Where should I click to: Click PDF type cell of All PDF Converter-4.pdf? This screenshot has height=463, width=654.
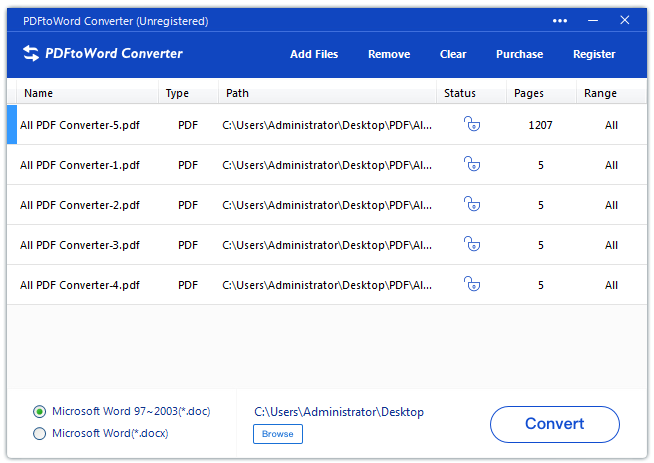tap(188, 285)
